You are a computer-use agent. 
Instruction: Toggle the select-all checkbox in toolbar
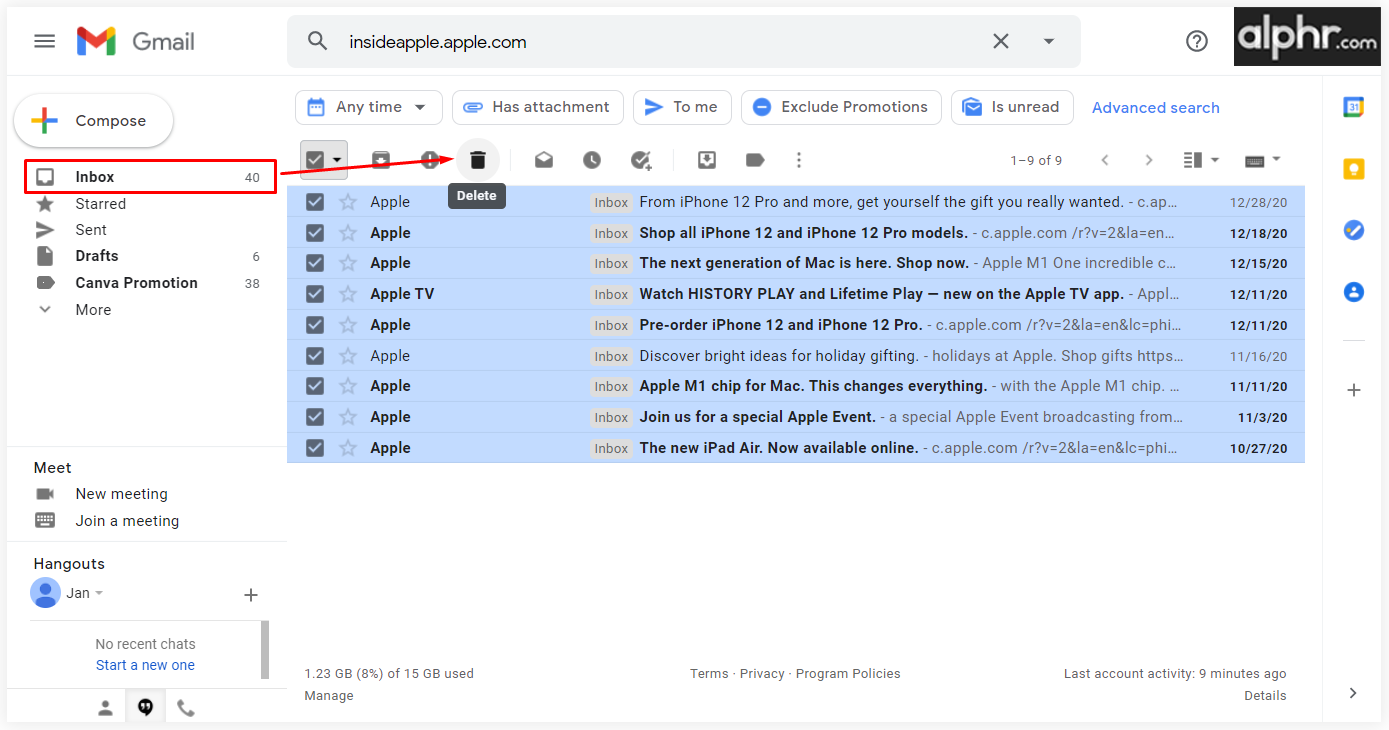315,160
